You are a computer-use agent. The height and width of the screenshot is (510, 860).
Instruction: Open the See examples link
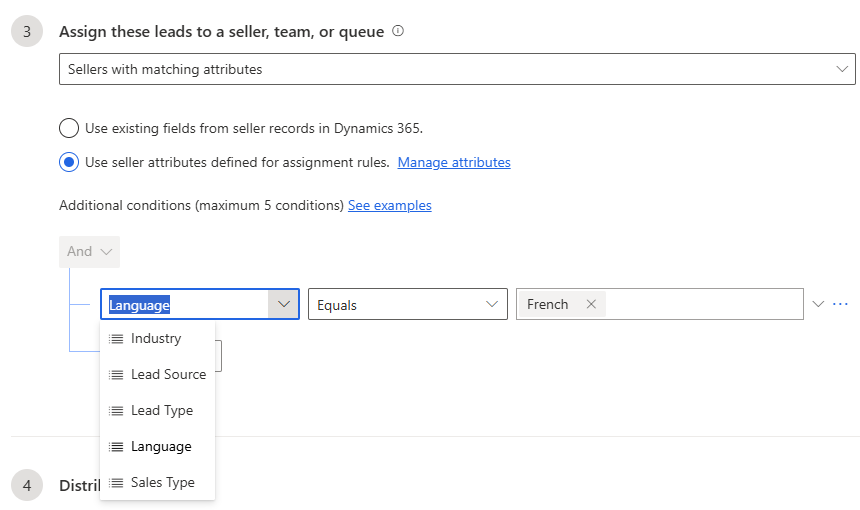coord(389,205)
